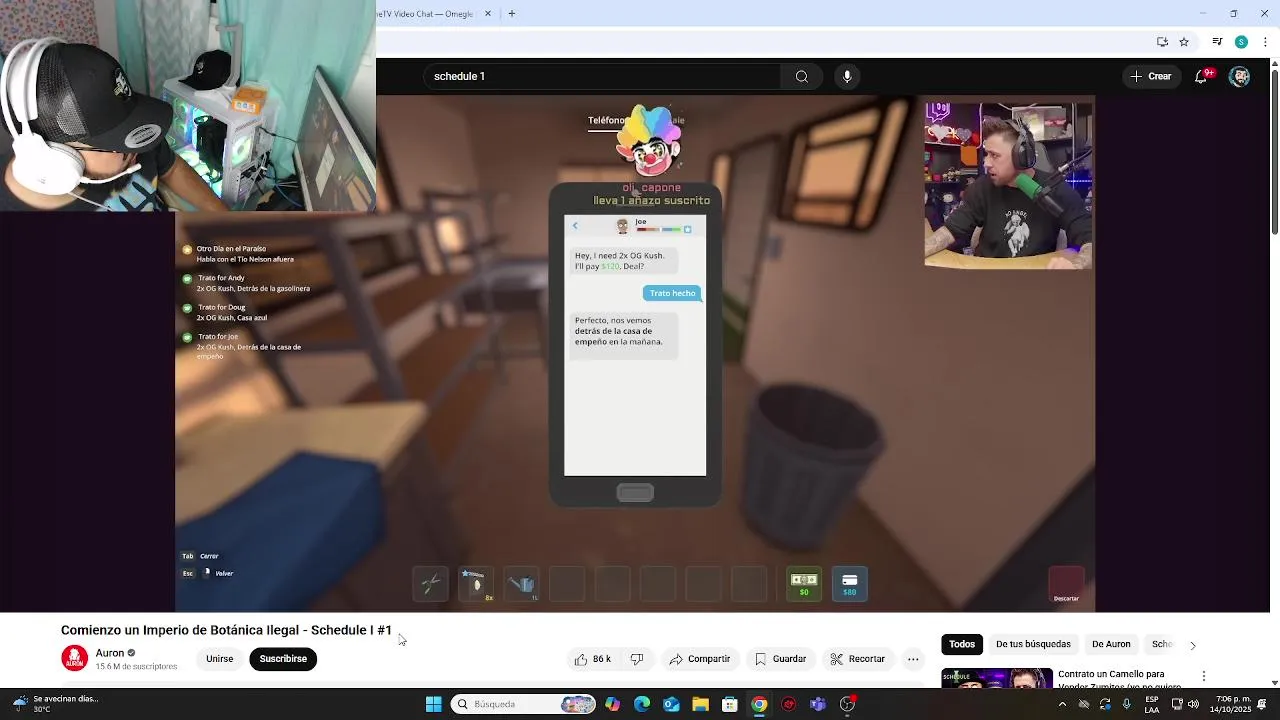Open the Auron channel avatar

[x=74, y=658]
